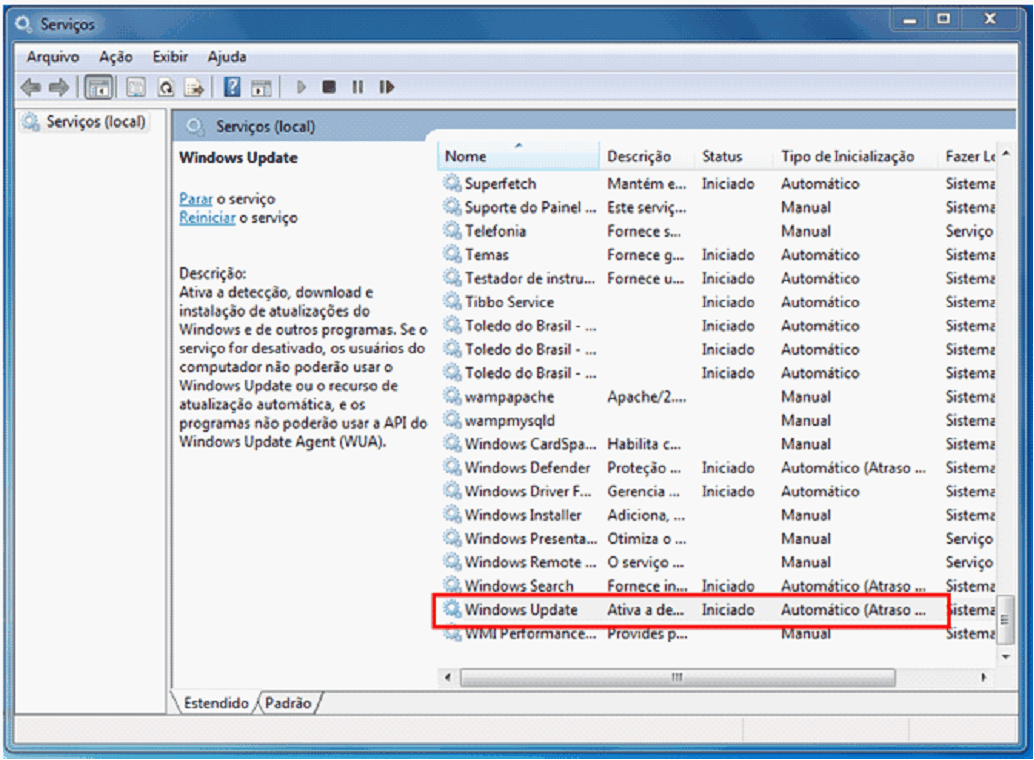Click the blue Help toolbar icon
1034x760 pixels.
(x=232, y=88)
